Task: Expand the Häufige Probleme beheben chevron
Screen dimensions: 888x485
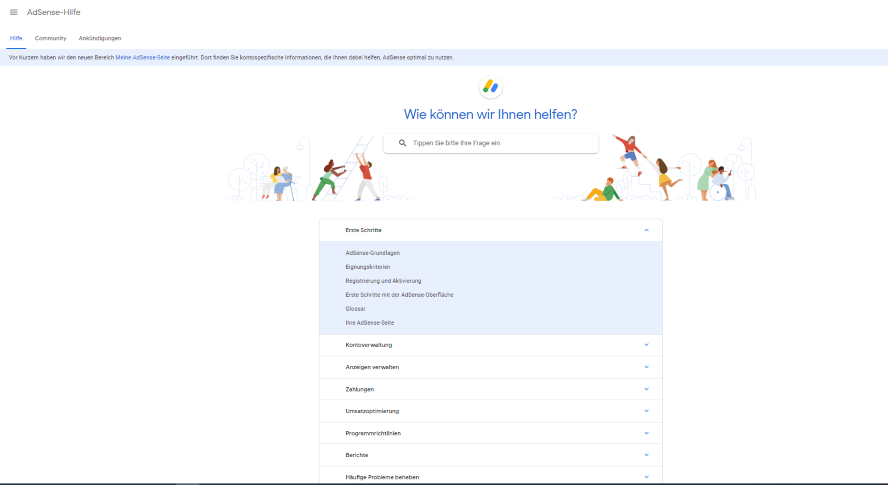Action: (x=646, y=477)
